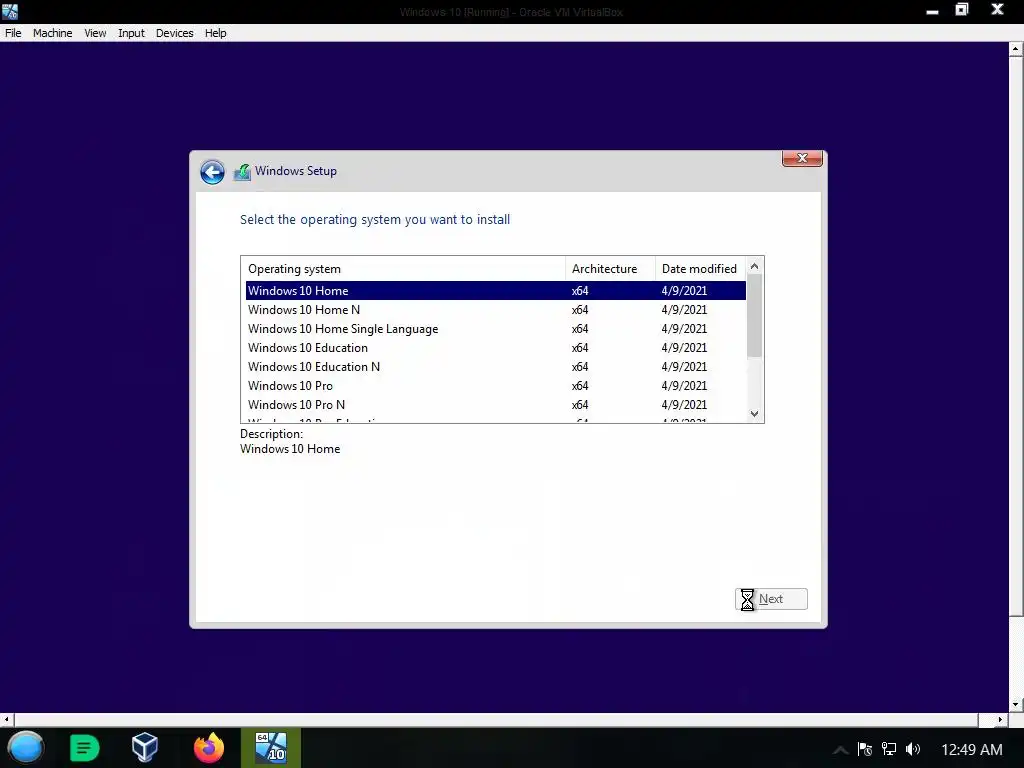Image resolution: width=1024 pixels, height=768 pixels.
Task: Select Windows 10 Home Single Language
Action: point(496,328)
